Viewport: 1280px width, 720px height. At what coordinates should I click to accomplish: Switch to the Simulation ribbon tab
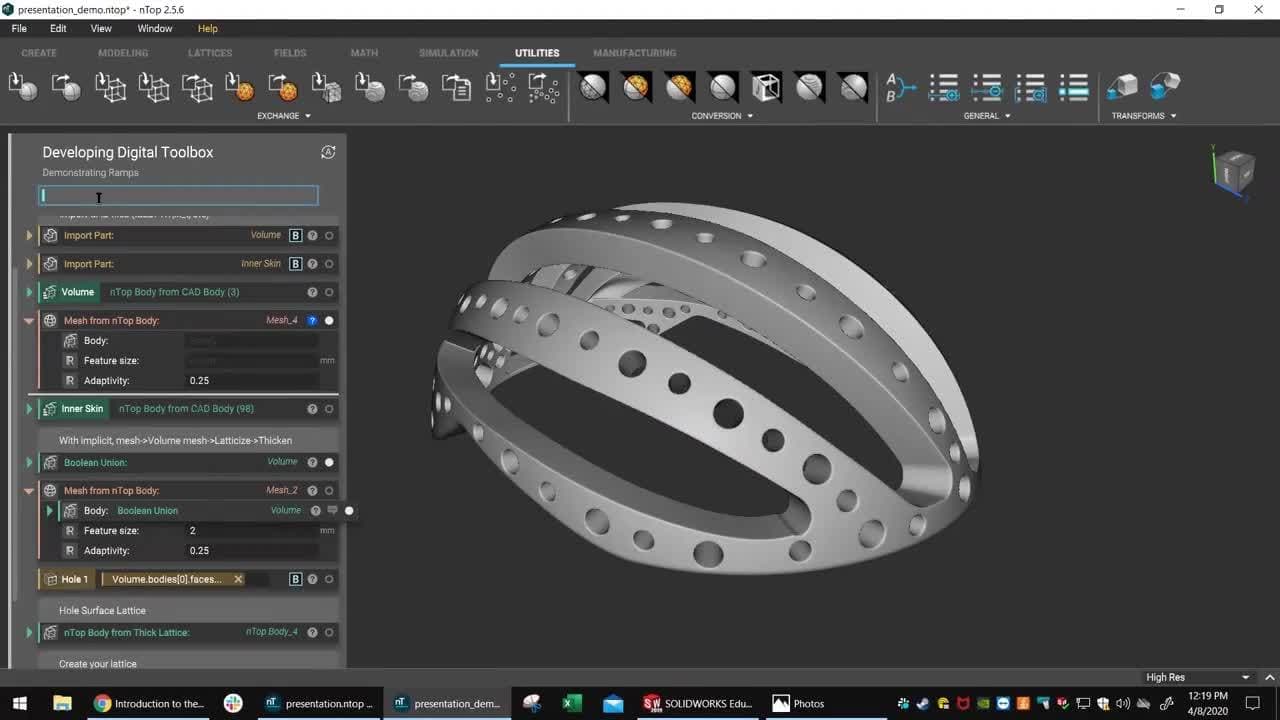[448, 53]
